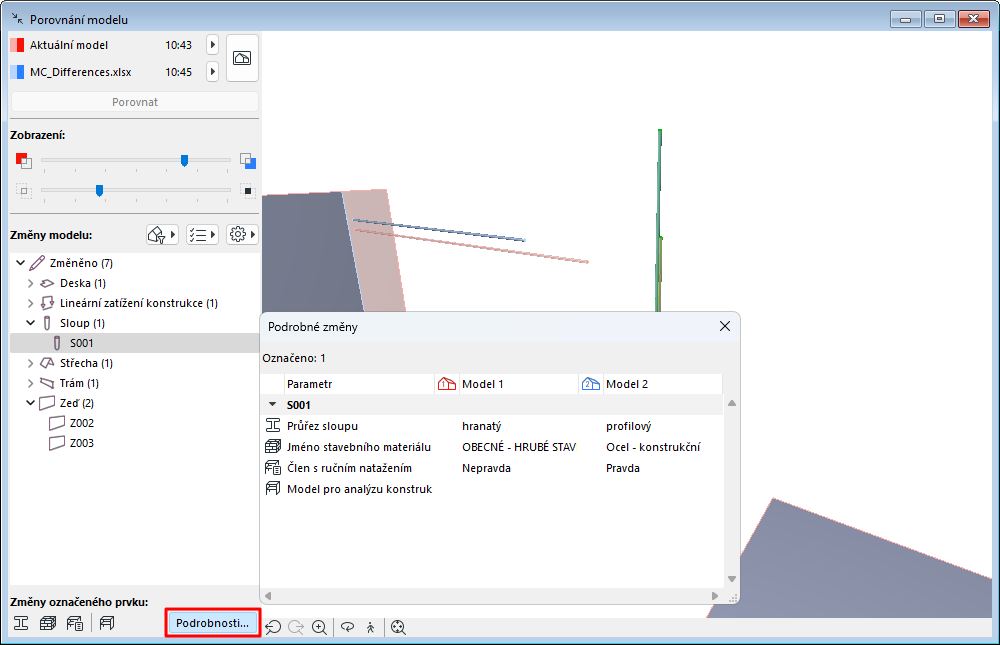Click Jméno stavebního materiálu row icon
1000x645 pixels.
pos(273,447)
